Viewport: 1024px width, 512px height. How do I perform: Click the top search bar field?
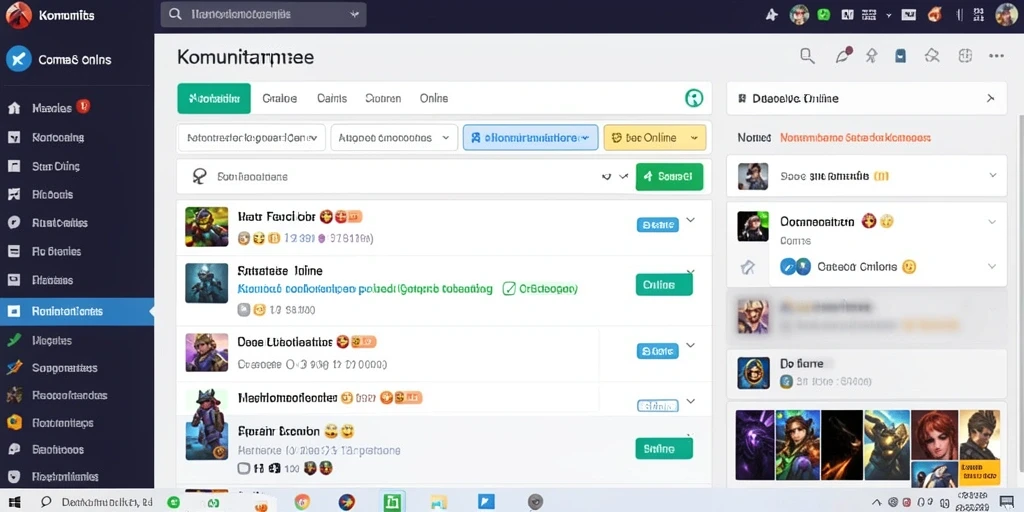(x=263, y=14)
